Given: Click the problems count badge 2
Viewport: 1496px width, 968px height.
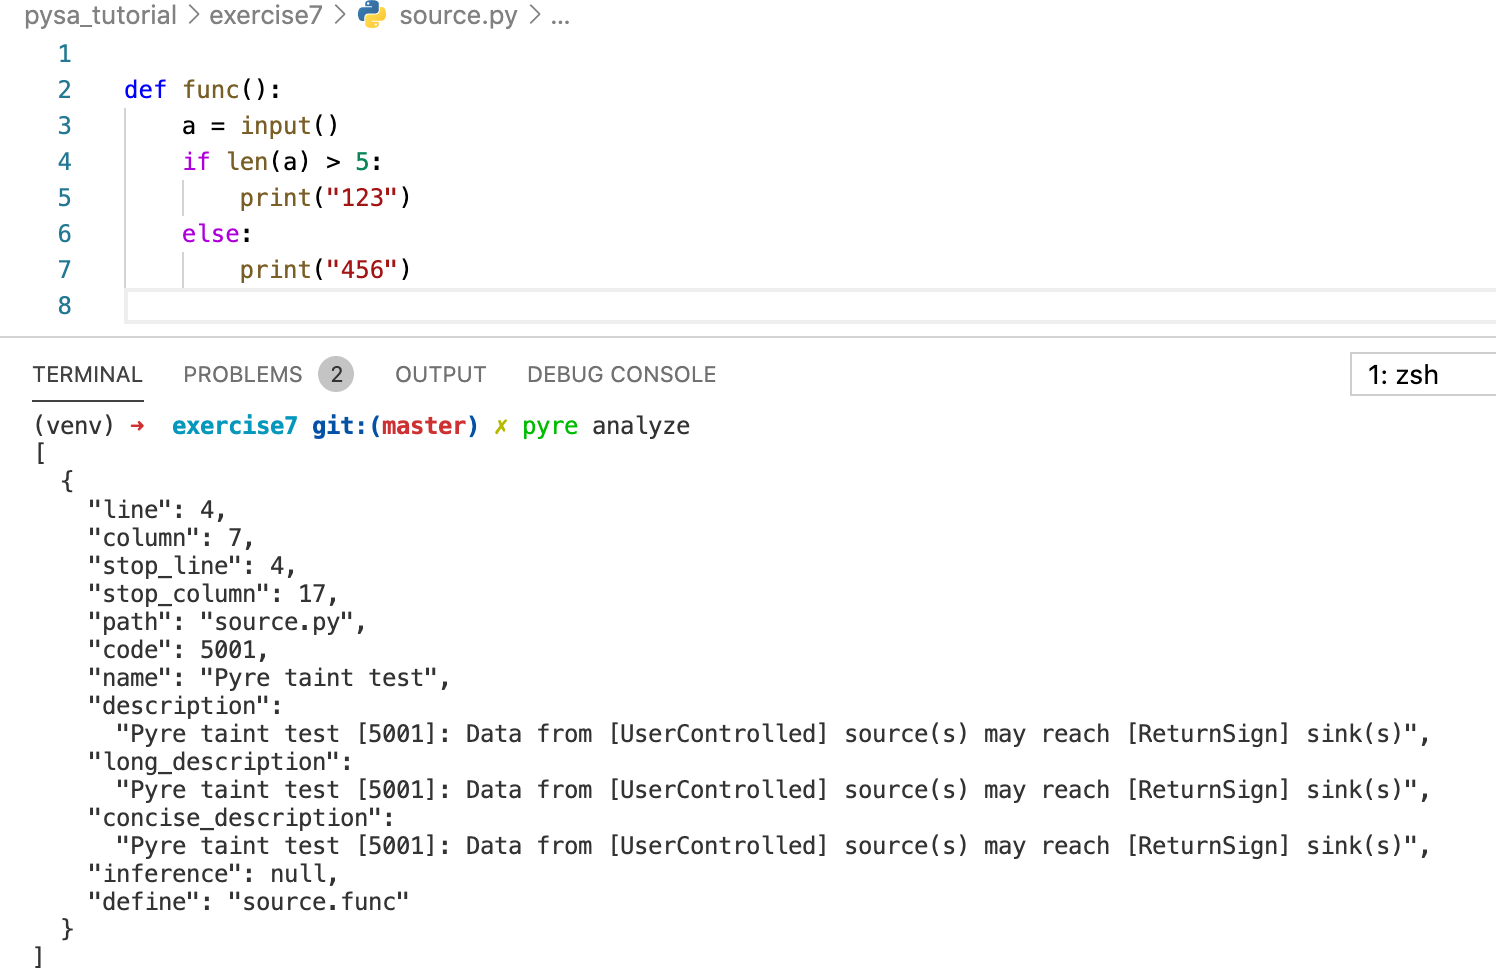Looking at the screenshot, I should (x=337, y=375).
